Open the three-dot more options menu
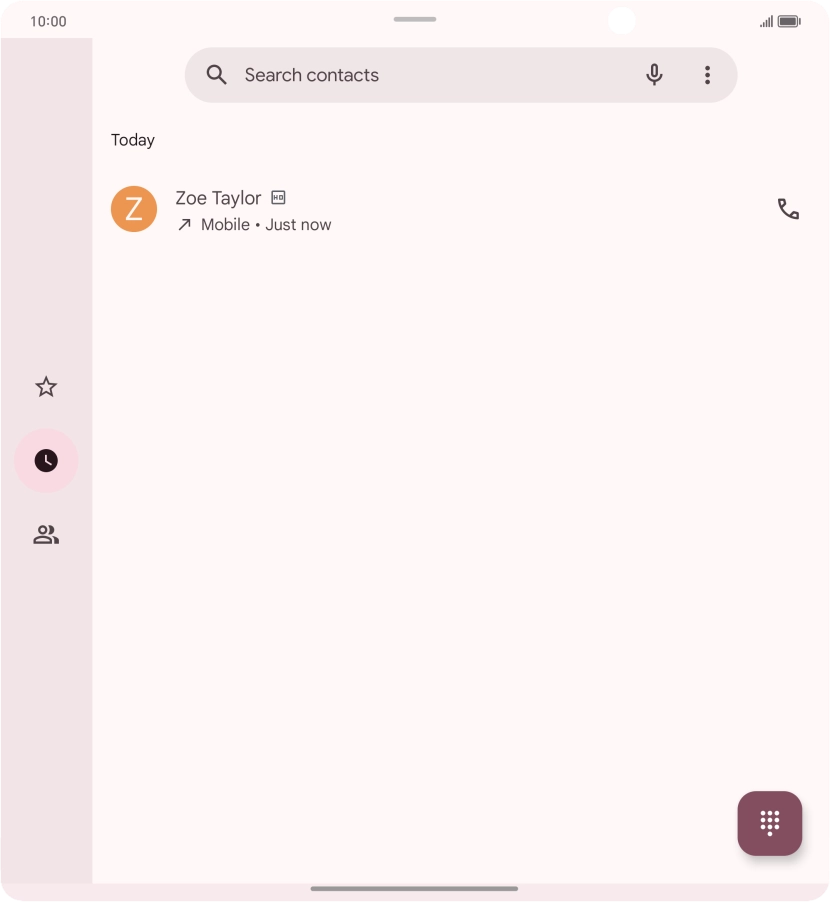Image resolution: width=830 pixels, height=902 pixels. point(707,75)
